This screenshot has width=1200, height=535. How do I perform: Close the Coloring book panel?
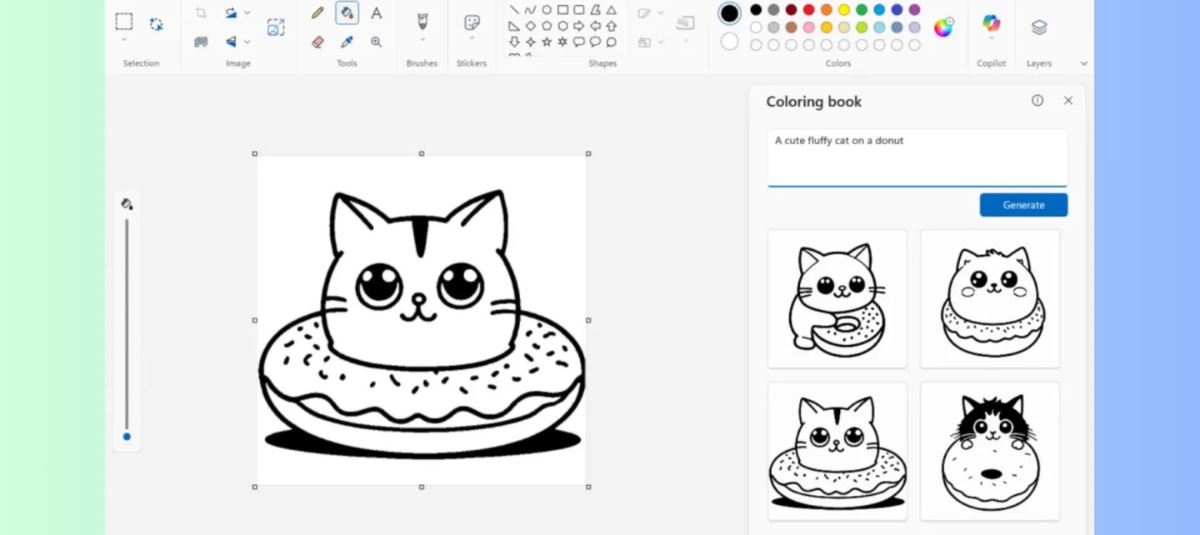pos(1068,101)
